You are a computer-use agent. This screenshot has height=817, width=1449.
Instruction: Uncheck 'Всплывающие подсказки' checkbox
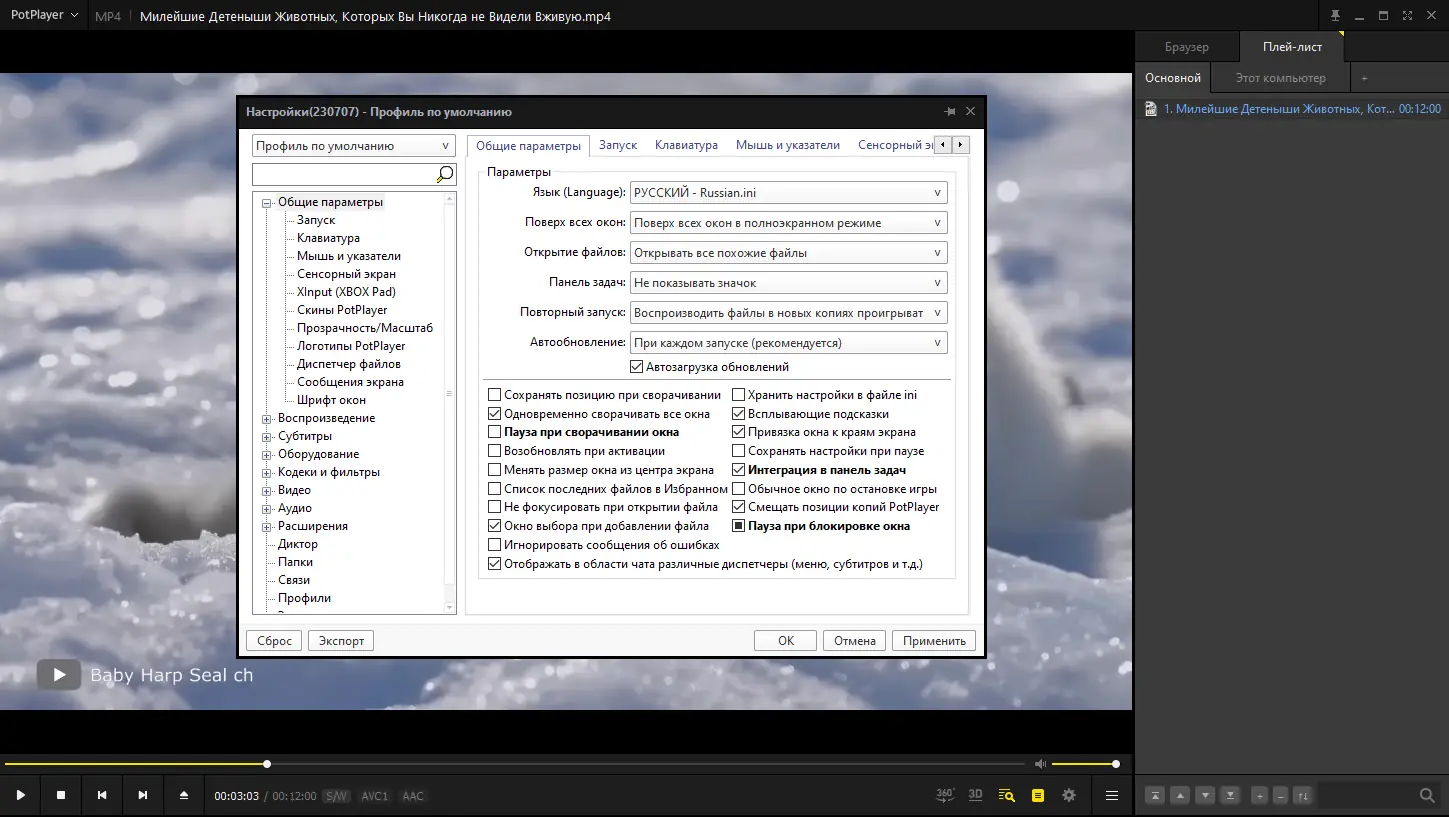739,414
